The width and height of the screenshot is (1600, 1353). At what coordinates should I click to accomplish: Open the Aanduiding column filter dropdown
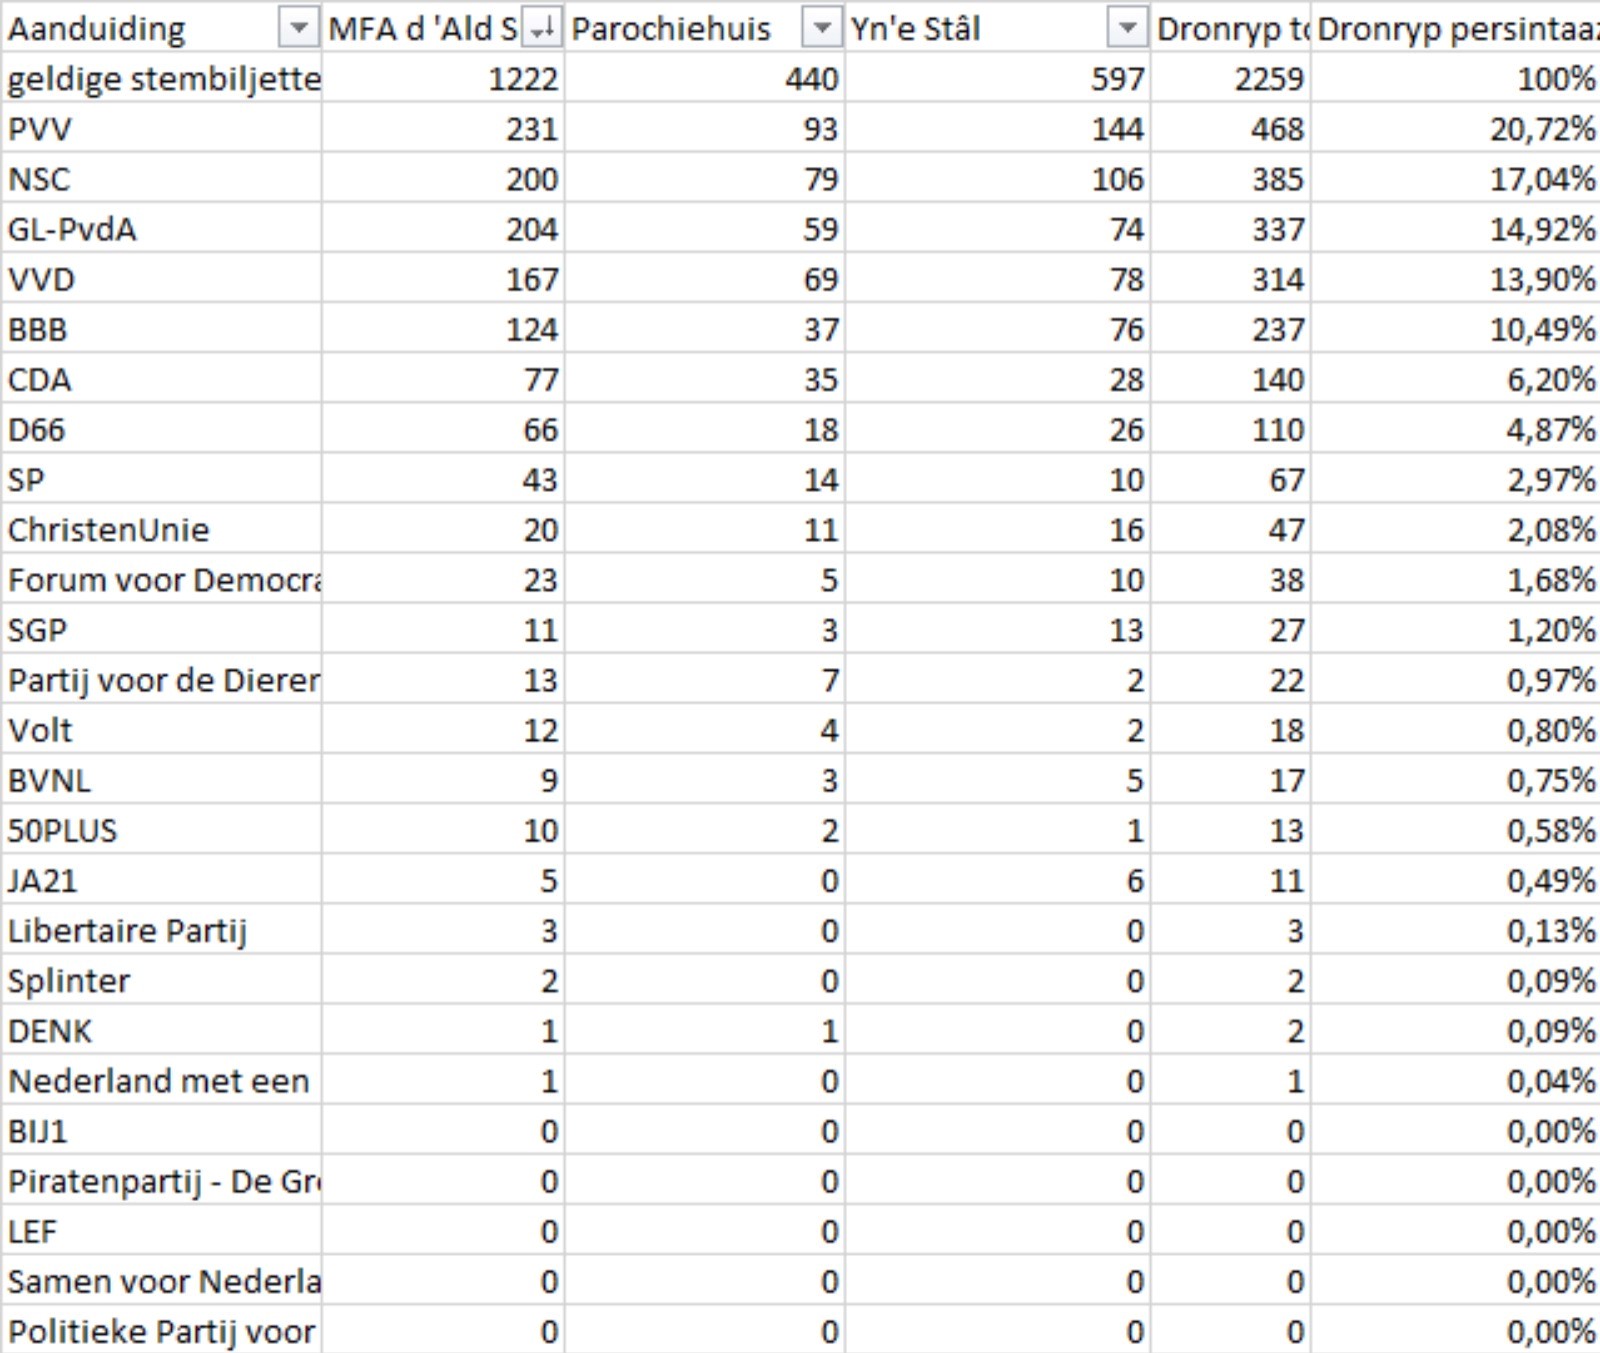[298, 29]
